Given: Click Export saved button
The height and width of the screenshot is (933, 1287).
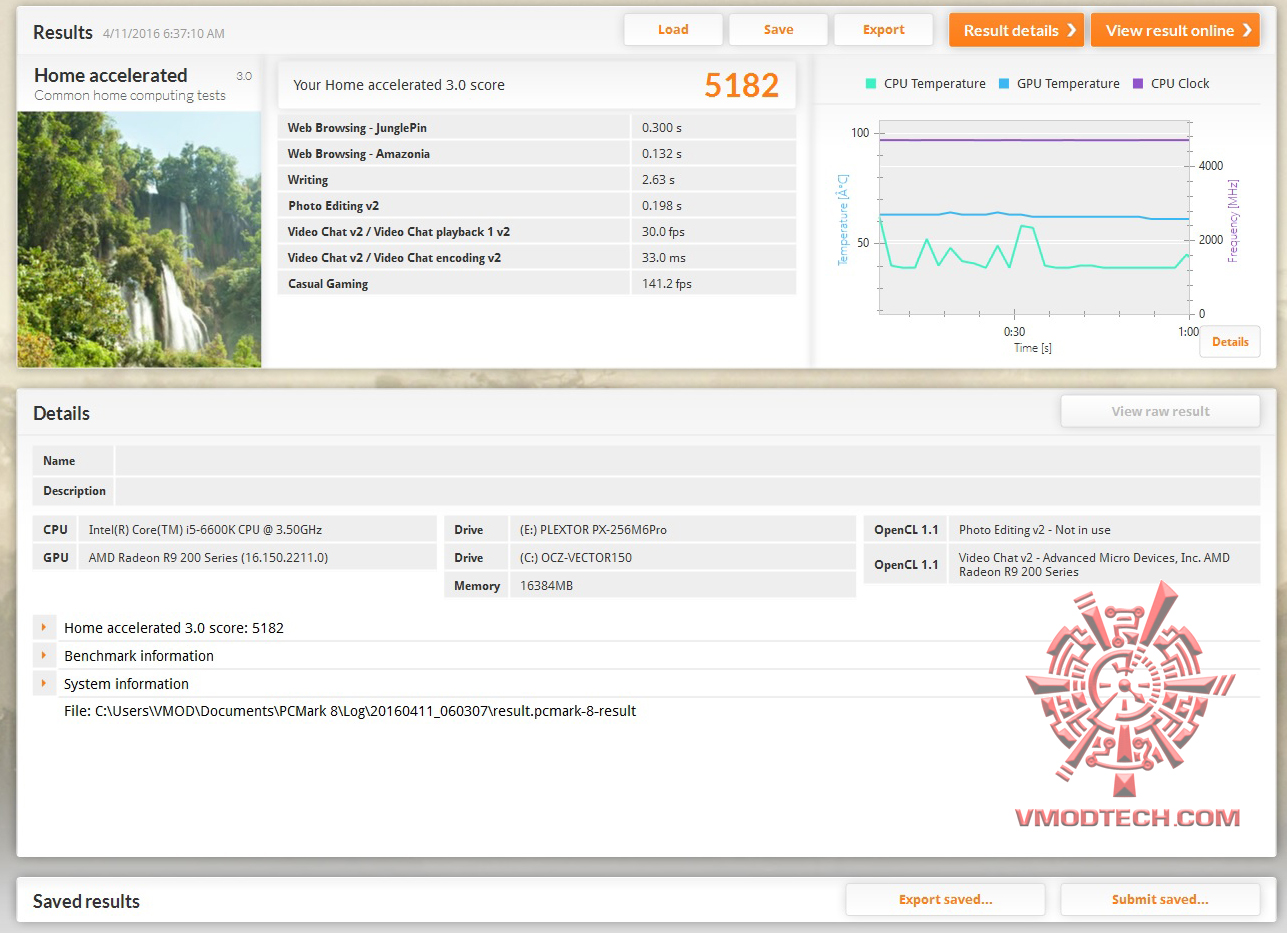Looking at the screenshot, I should point(945,899).
